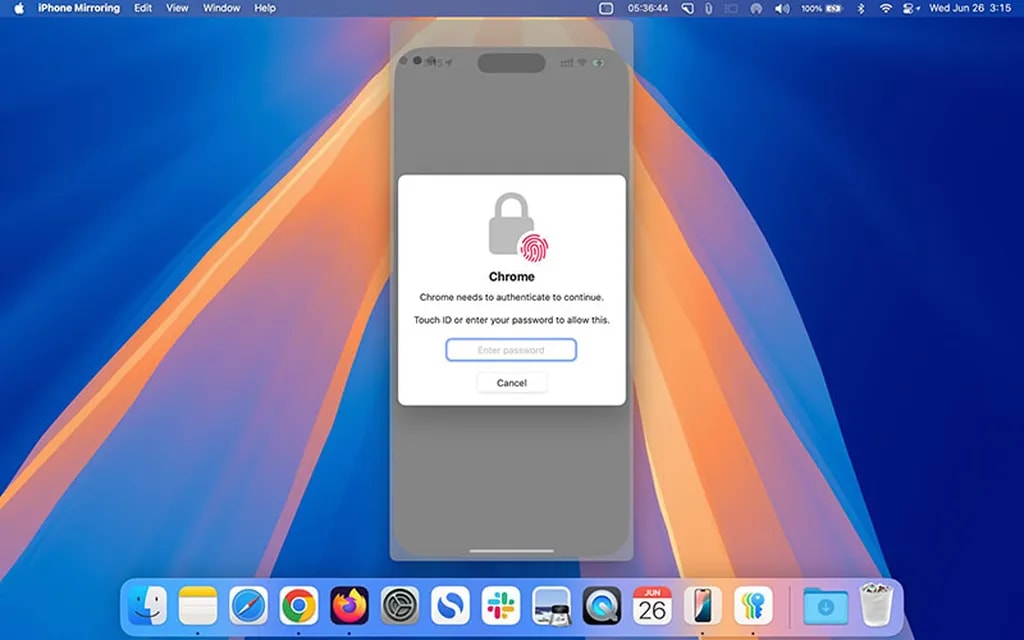Open Firefox from the Dock
The height and width of the screenshot is (640, 1024).
tap(349, 606)
